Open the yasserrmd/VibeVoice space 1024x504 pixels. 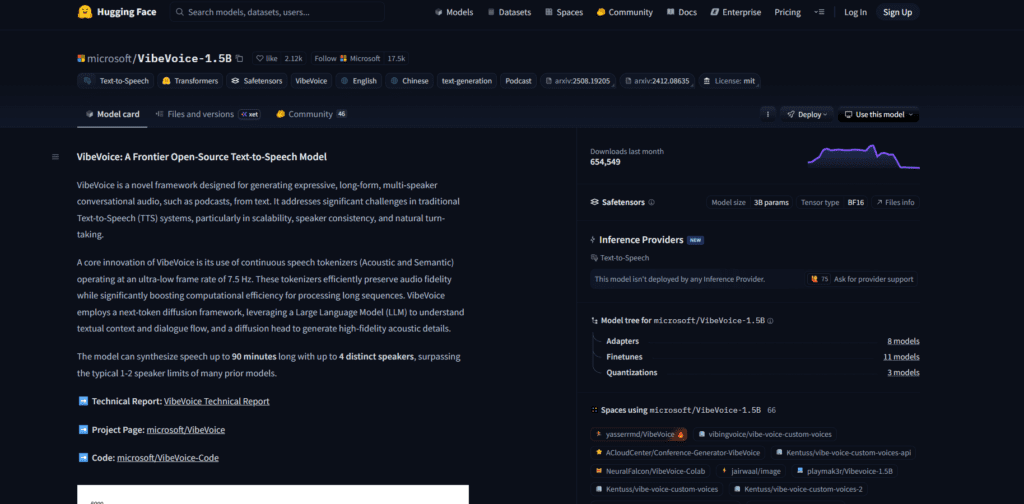point(639,434)
